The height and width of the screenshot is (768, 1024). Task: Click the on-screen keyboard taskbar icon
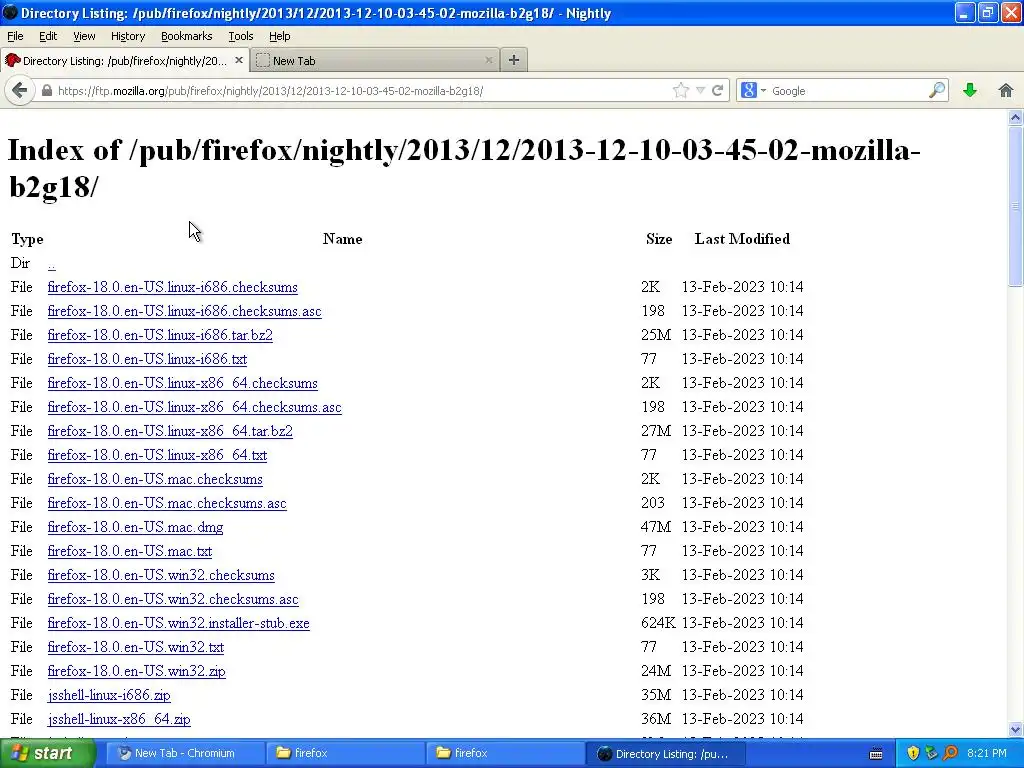click(876, 754)
